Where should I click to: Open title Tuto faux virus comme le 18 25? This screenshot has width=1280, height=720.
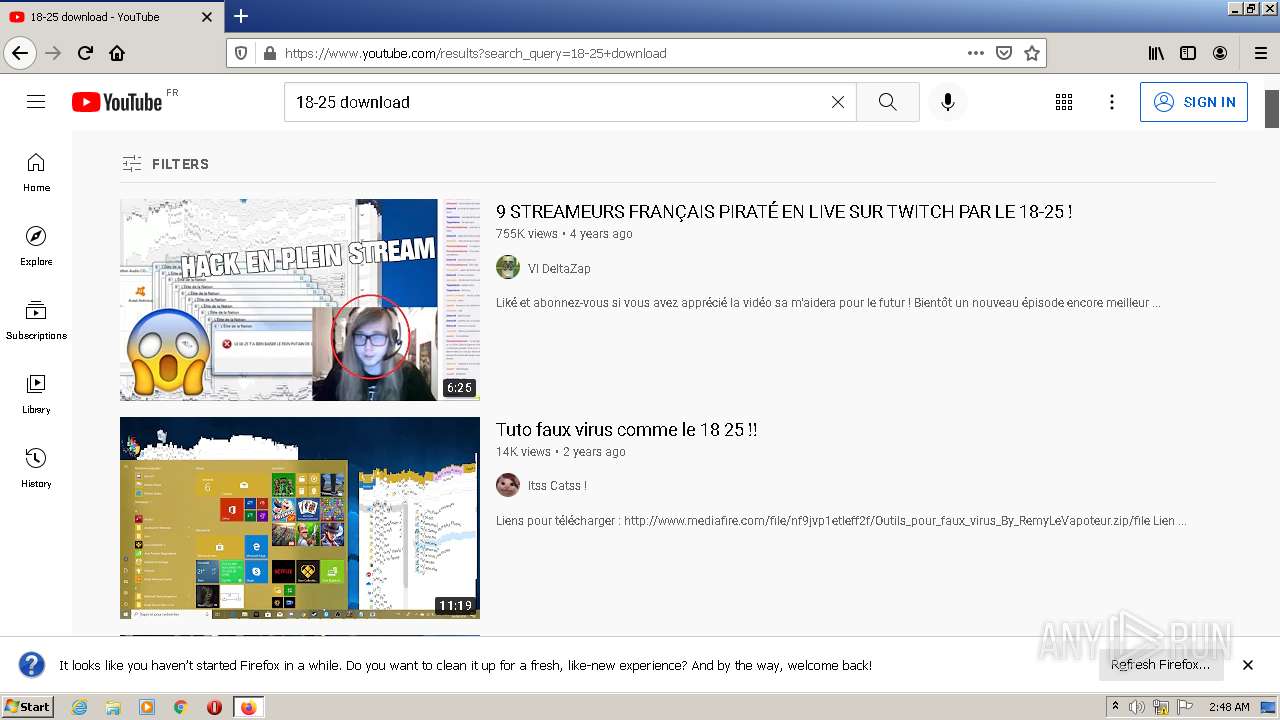(x=626, y=430)
